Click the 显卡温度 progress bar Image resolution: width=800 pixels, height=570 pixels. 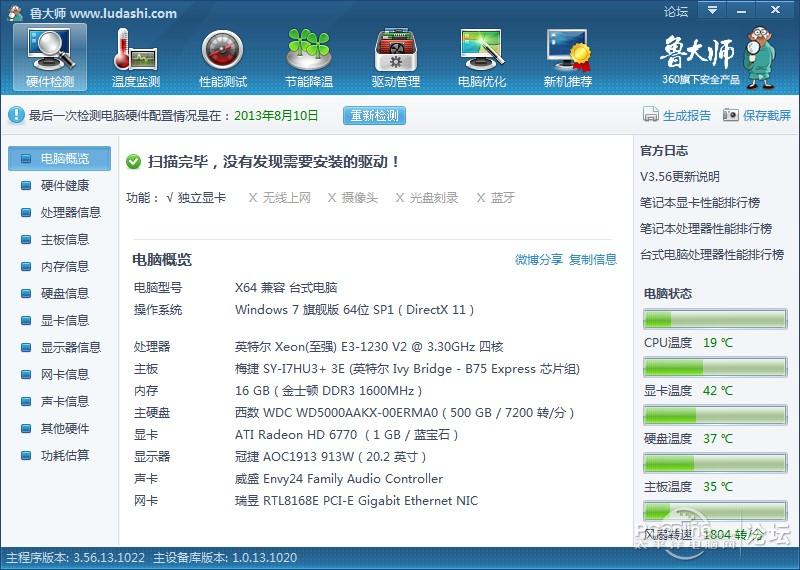(715, 367)
